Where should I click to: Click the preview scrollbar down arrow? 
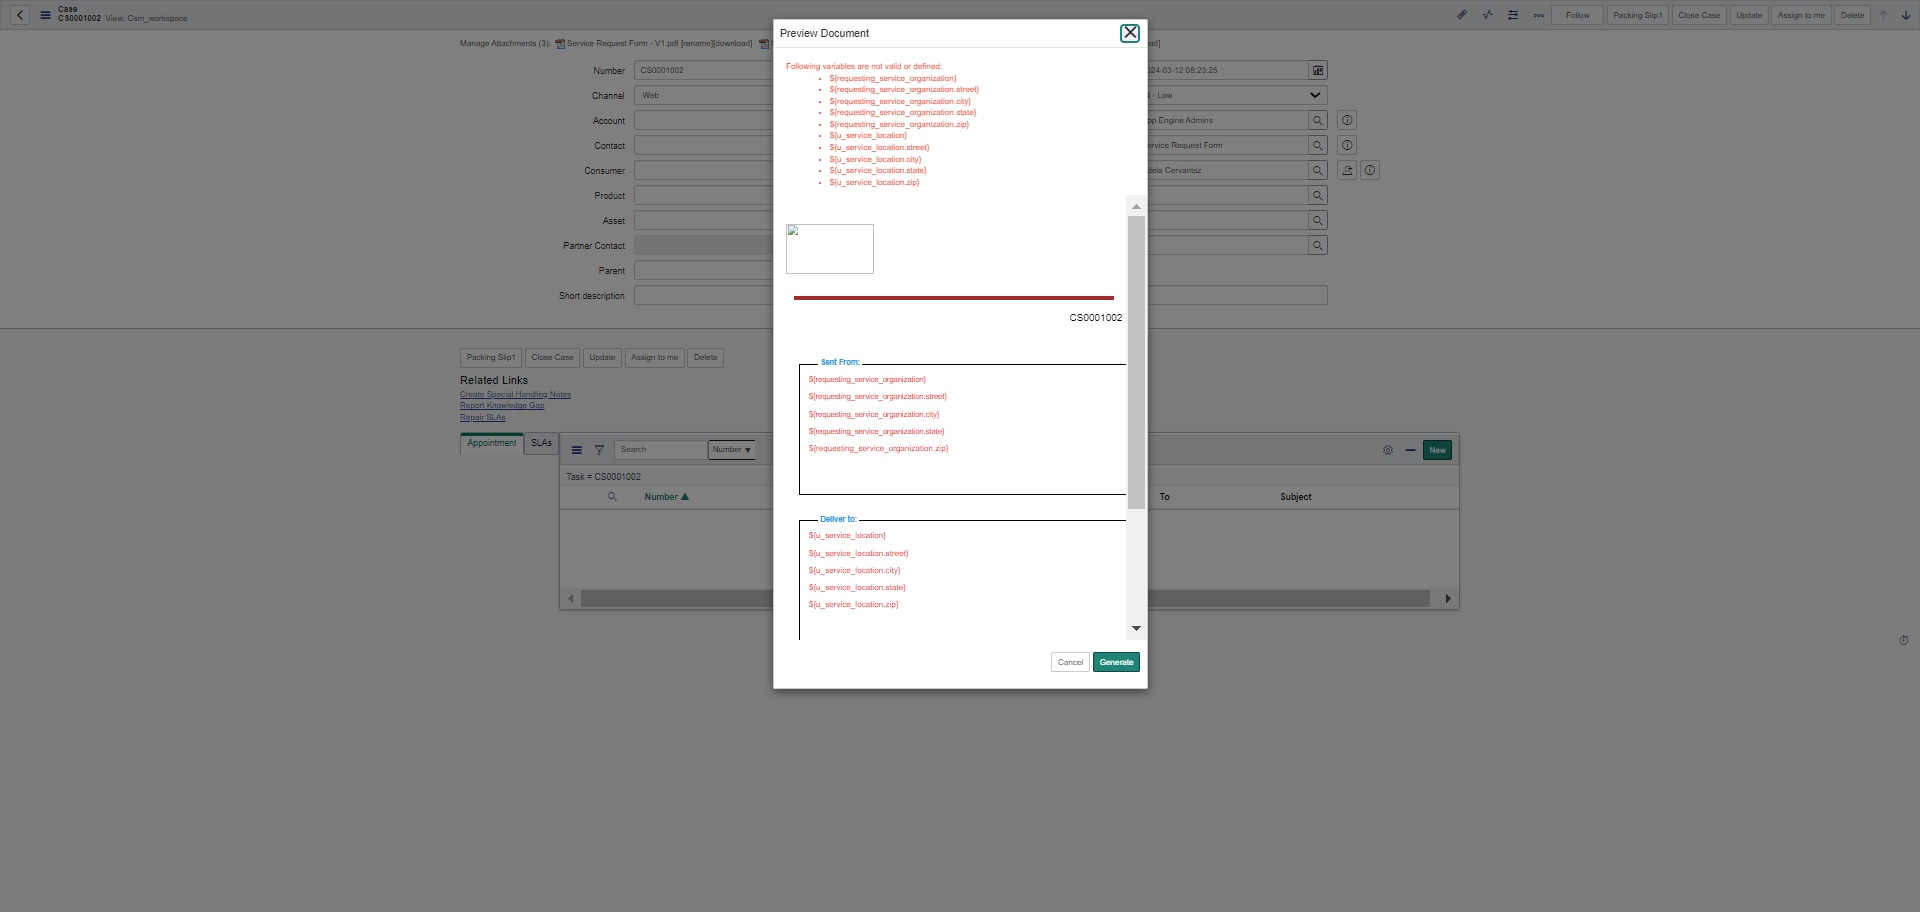point(1136,628)
